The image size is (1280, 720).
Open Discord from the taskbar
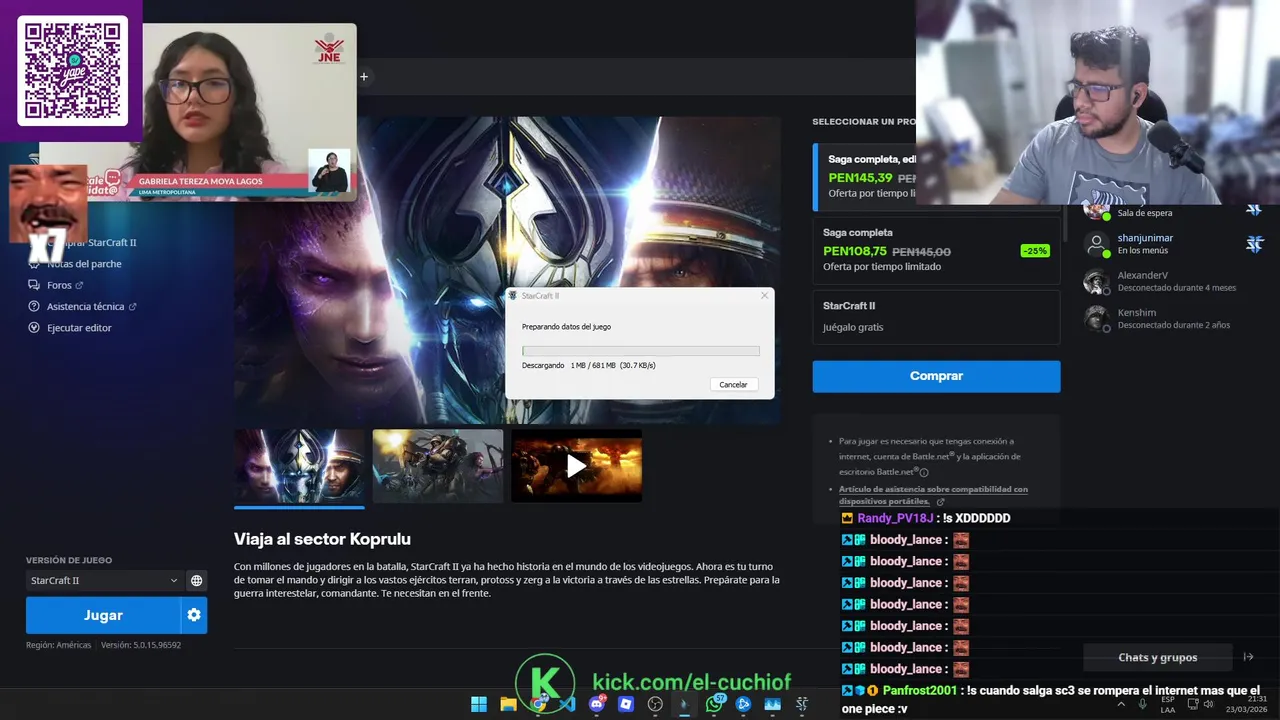pos(597,704)
